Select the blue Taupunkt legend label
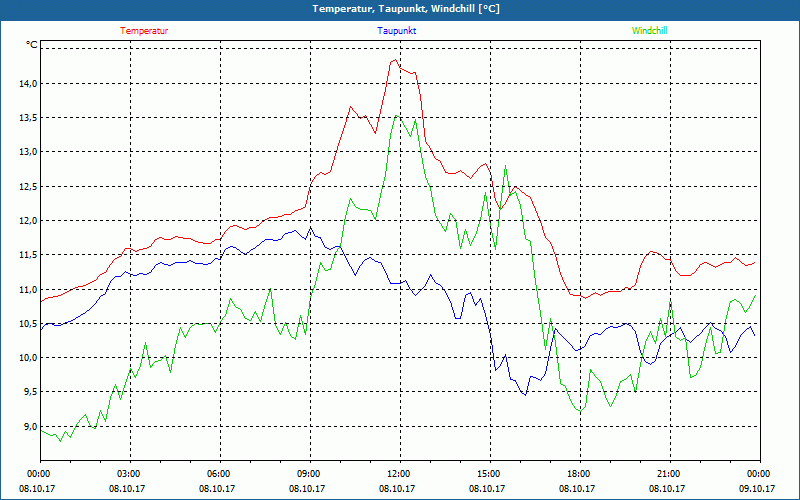 tap(396, 31)
